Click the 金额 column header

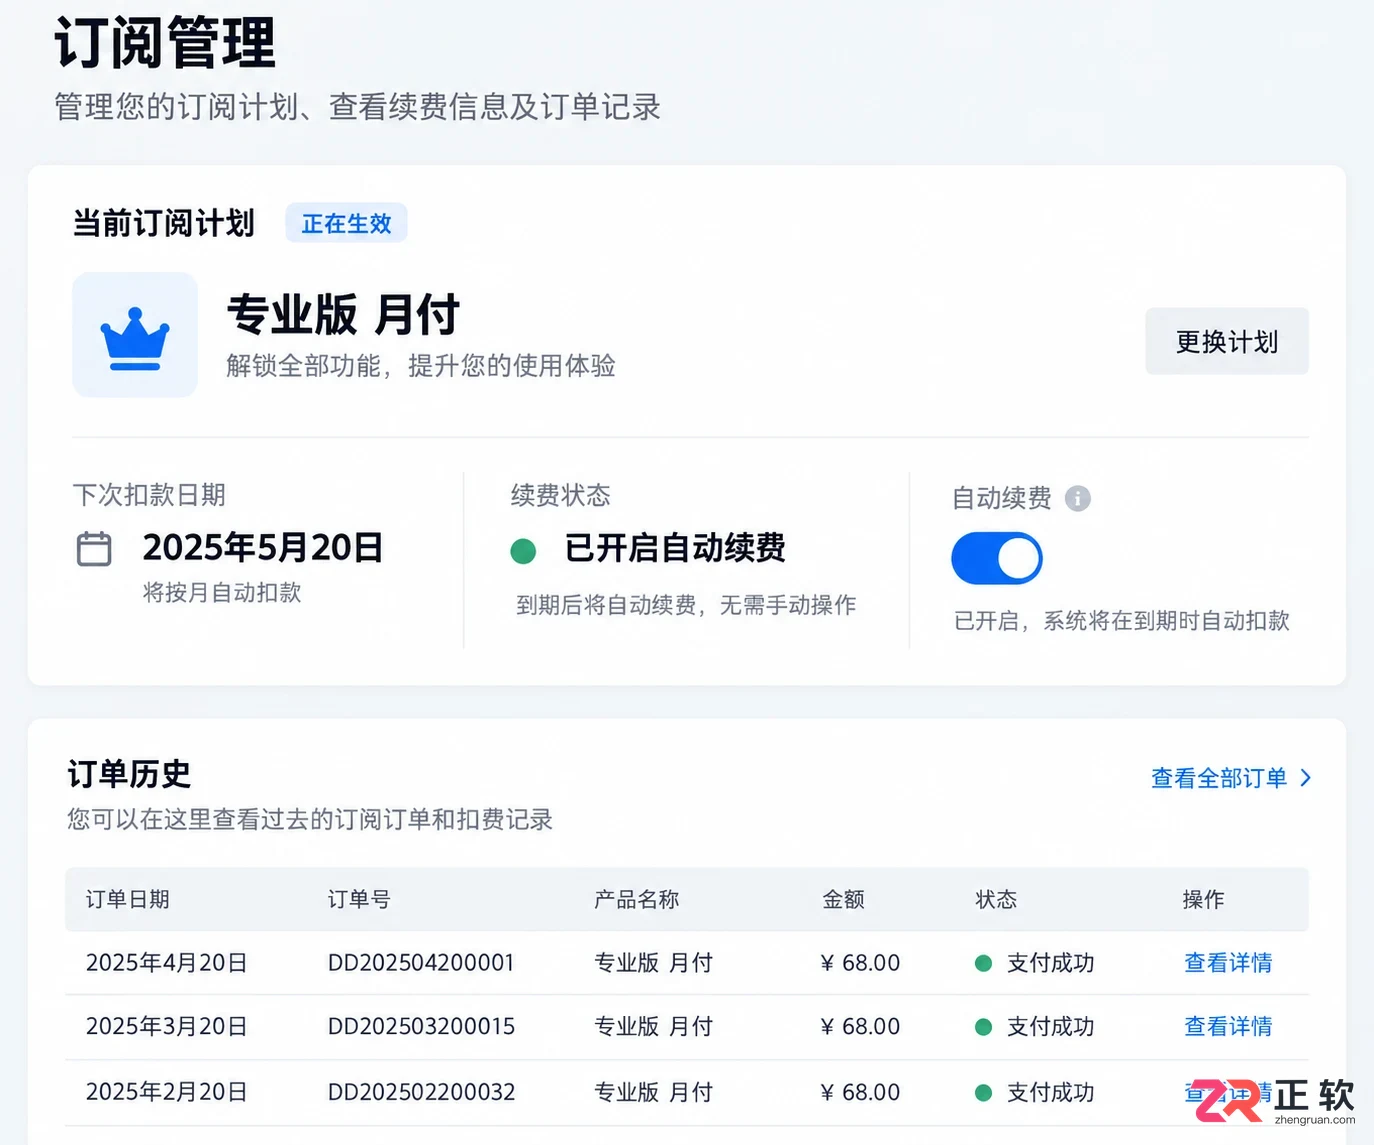click(x=843, y=899)
